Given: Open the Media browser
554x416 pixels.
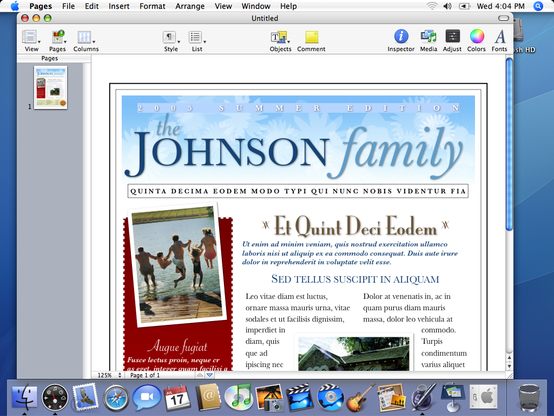Looking at the screenshot, I should pyautogui.click(x=429, y=41).
